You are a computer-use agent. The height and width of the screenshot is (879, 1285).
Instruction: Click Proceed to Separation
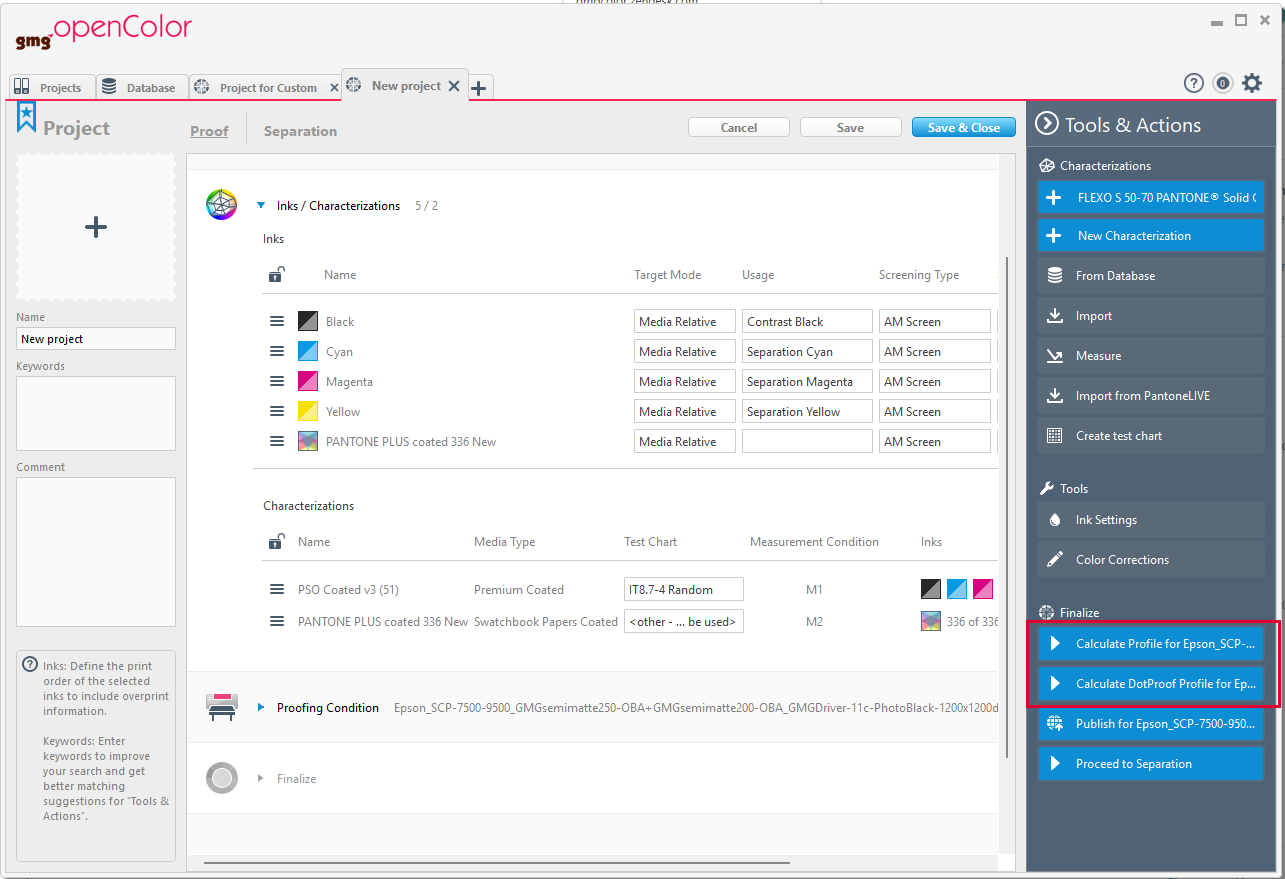coord(1150,762)
